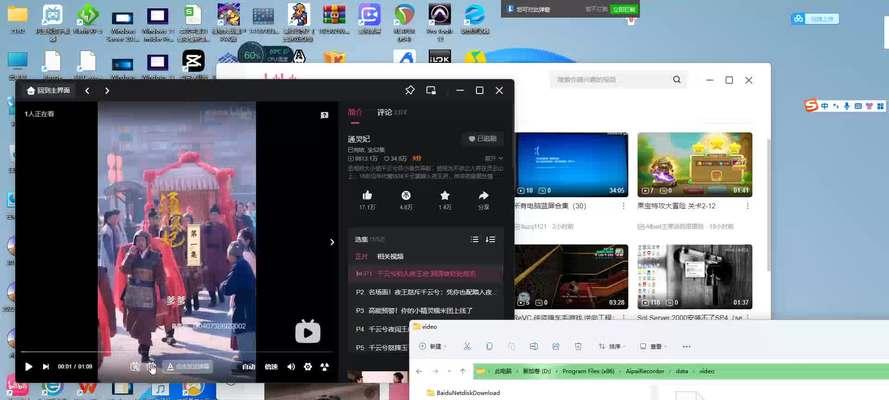Screen dimensions: 889x400
Task: Mute the video using the volume icon
Action: click(291, 367)
